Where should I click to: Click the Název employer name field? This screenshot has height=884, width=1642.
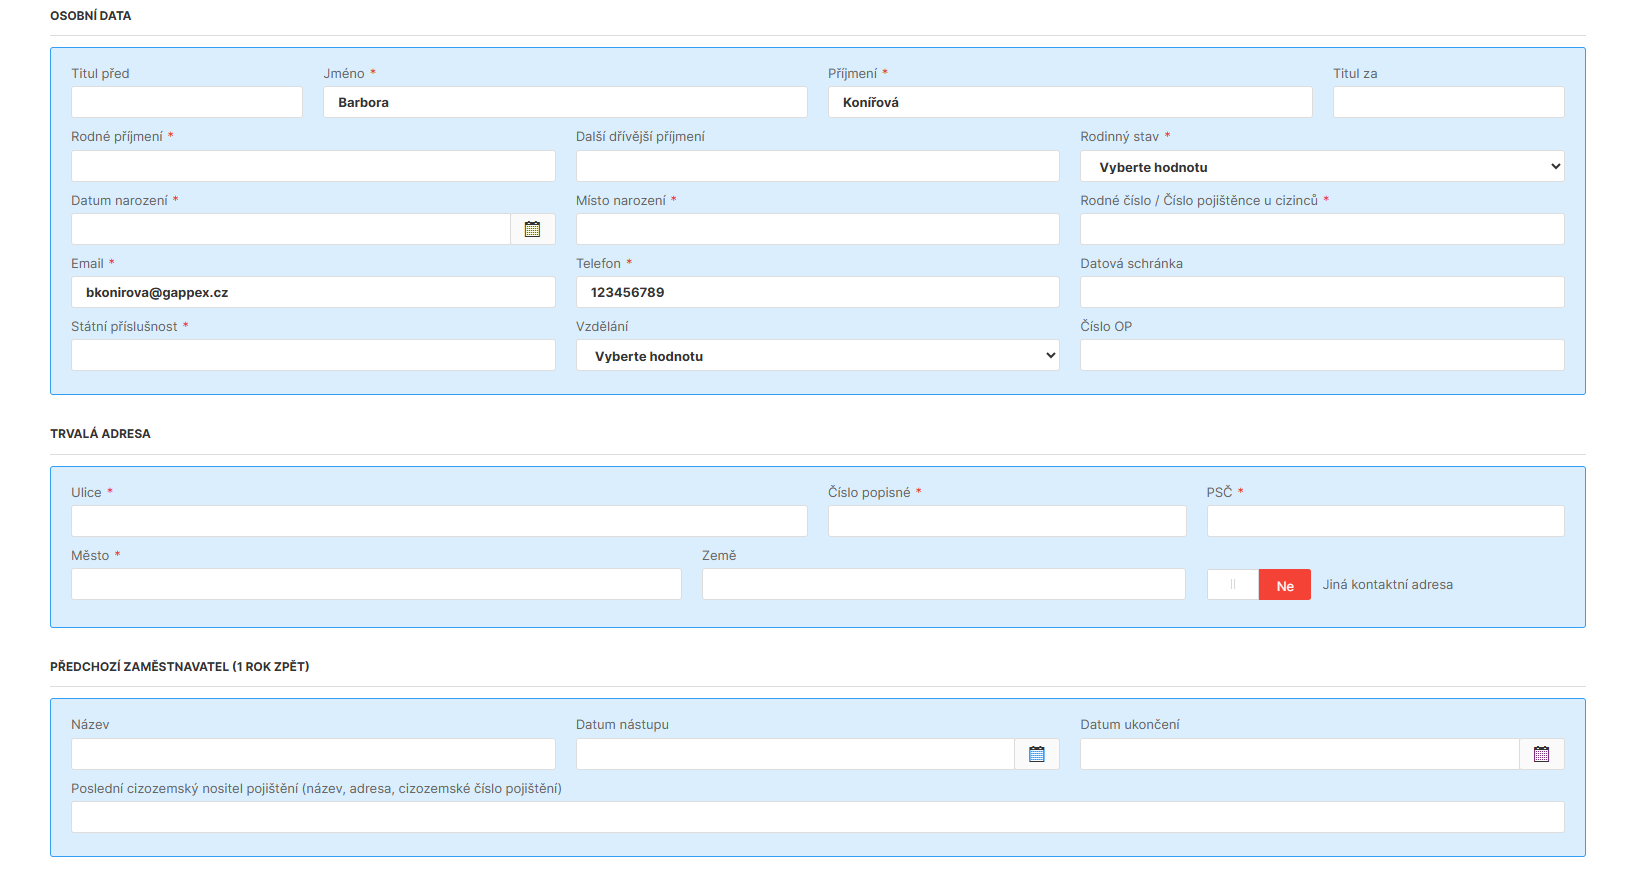pos(312,754)
